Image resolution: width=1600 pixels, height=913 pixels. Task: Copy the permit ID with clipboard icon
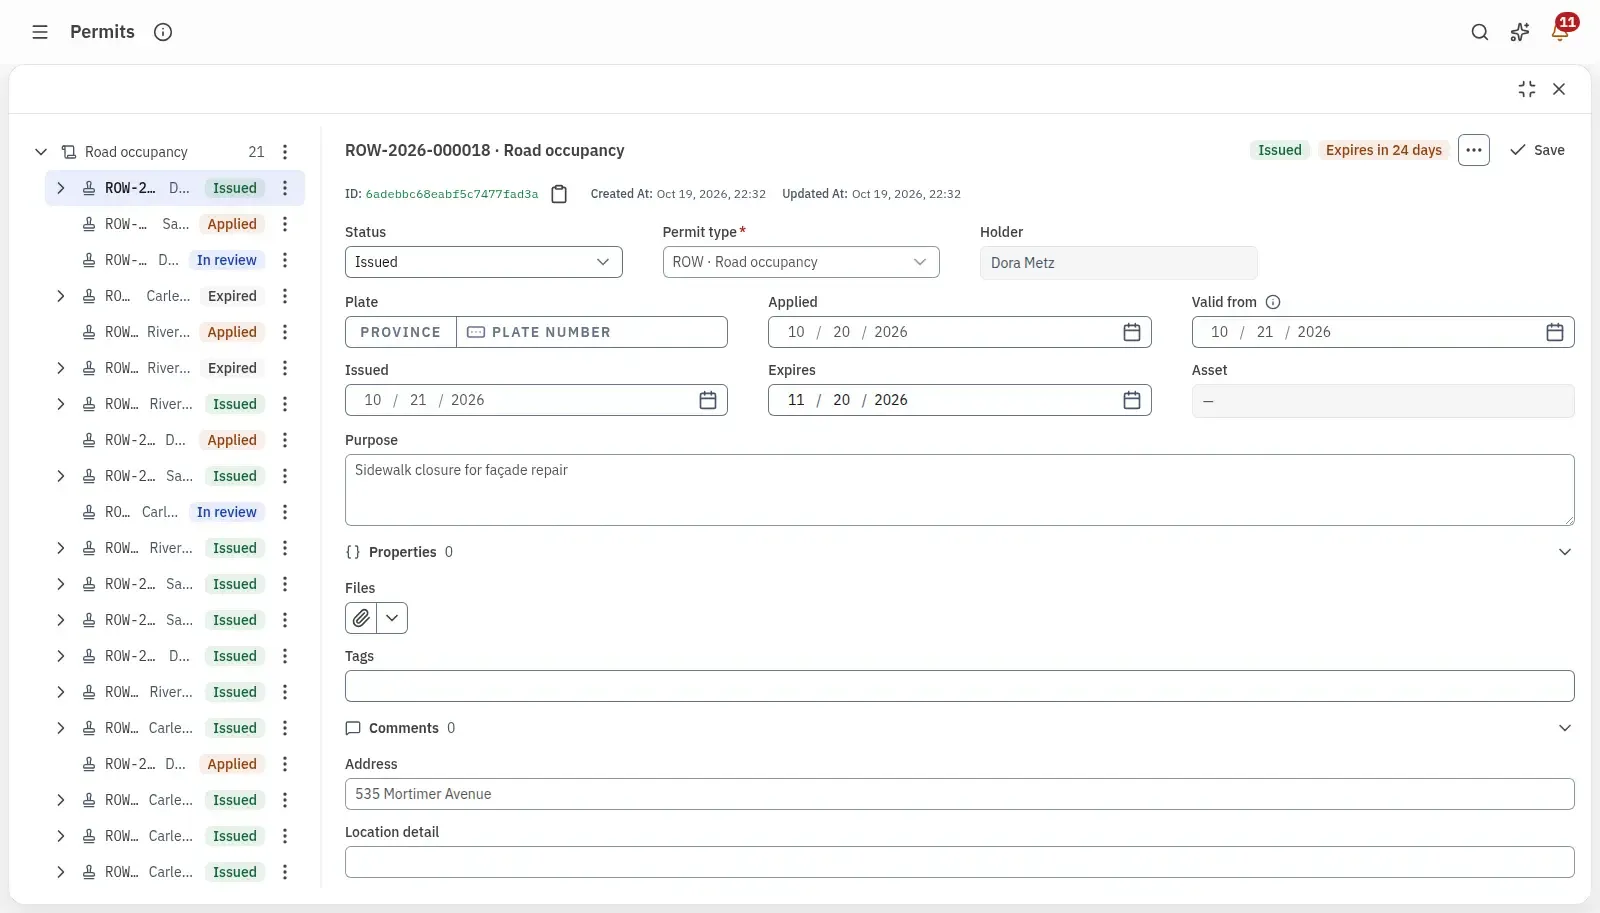click(560, 194)
